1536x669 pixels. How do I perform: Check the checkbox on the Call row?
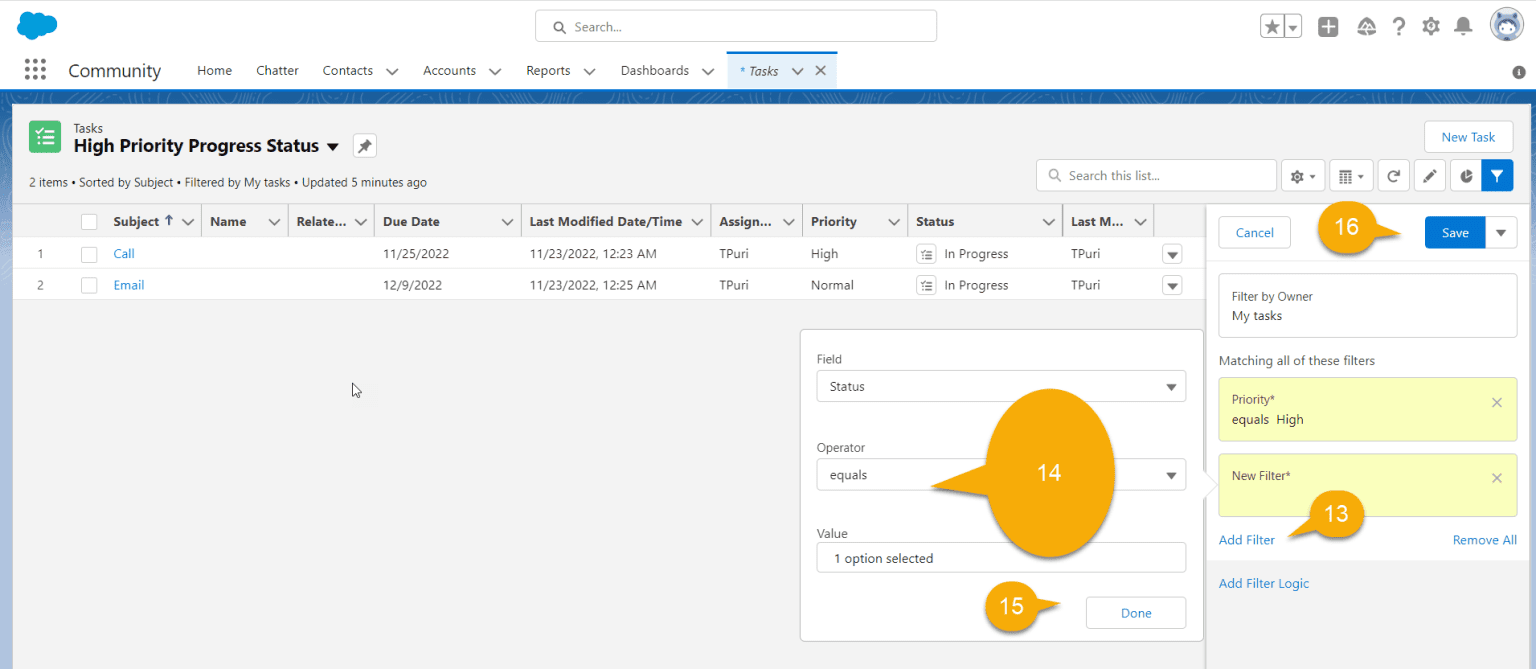pyautogui.click(x=88, y=253)
